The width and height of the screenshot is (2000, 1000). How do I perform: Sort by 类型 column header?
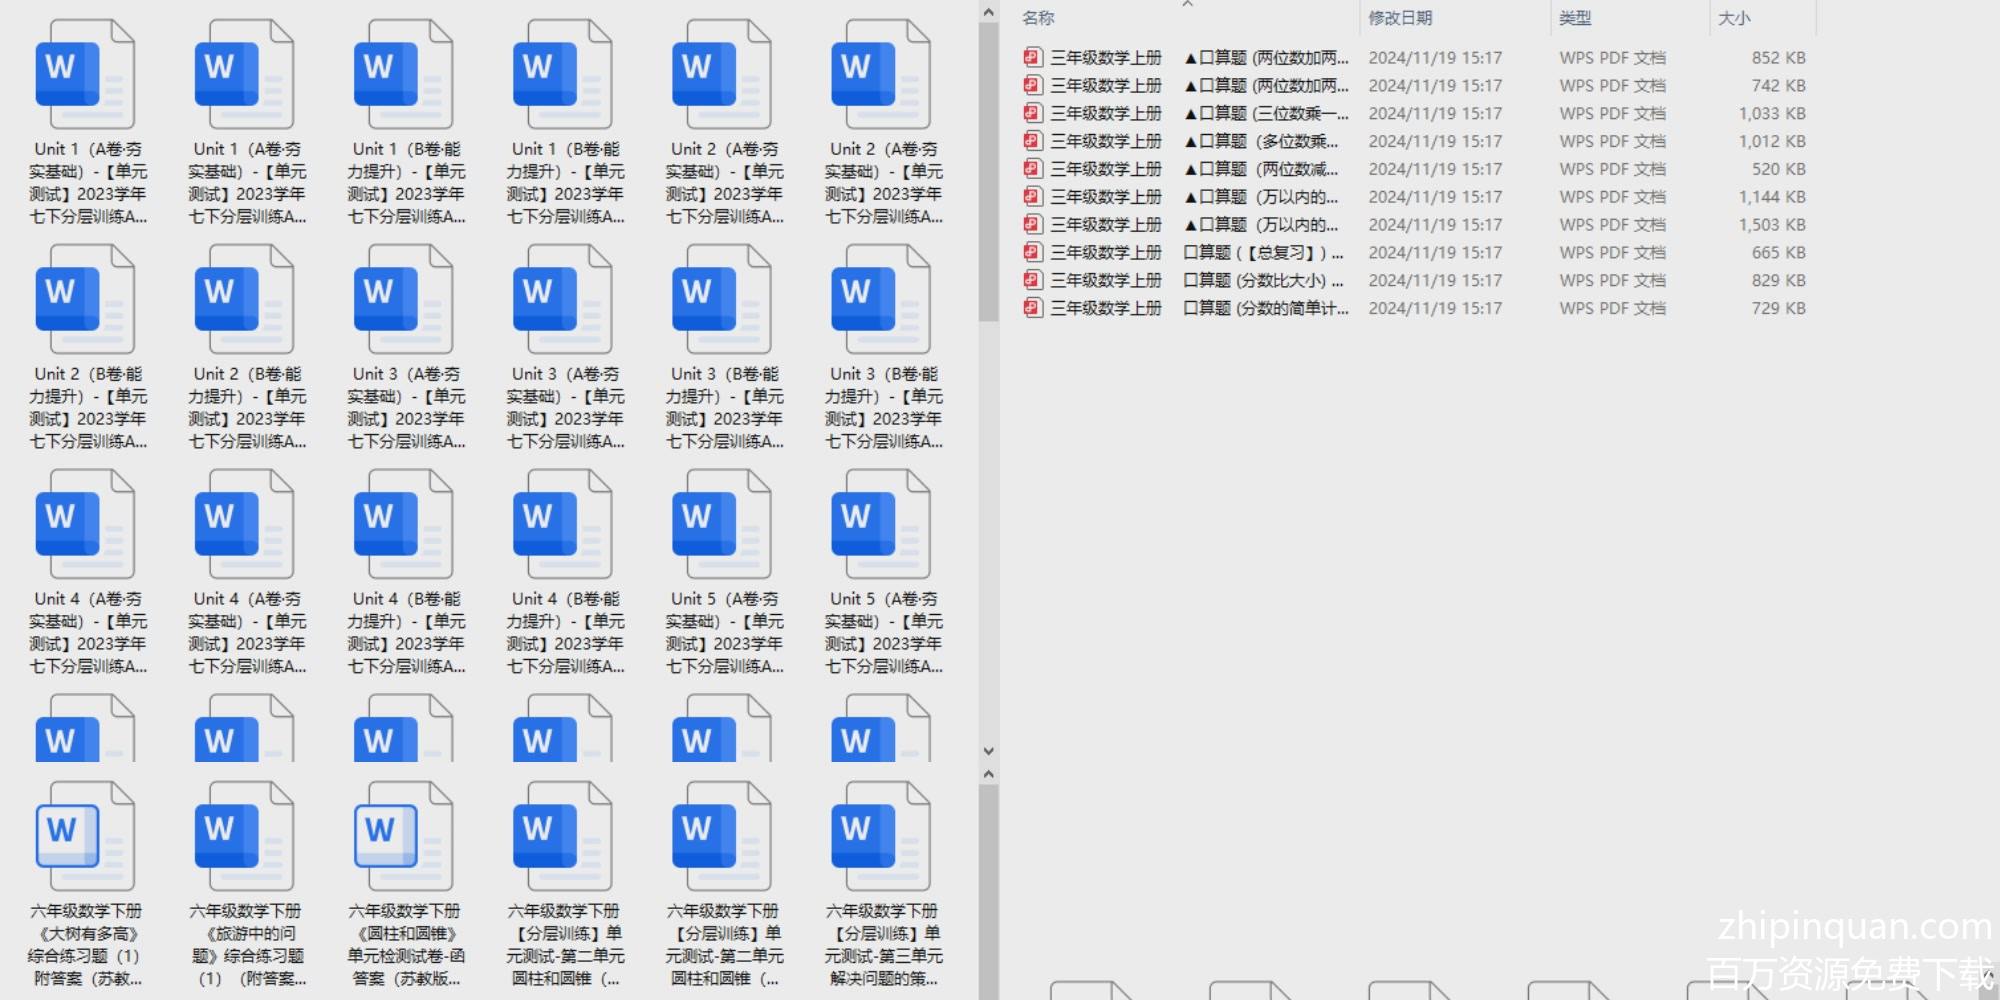coord(1575,18)
